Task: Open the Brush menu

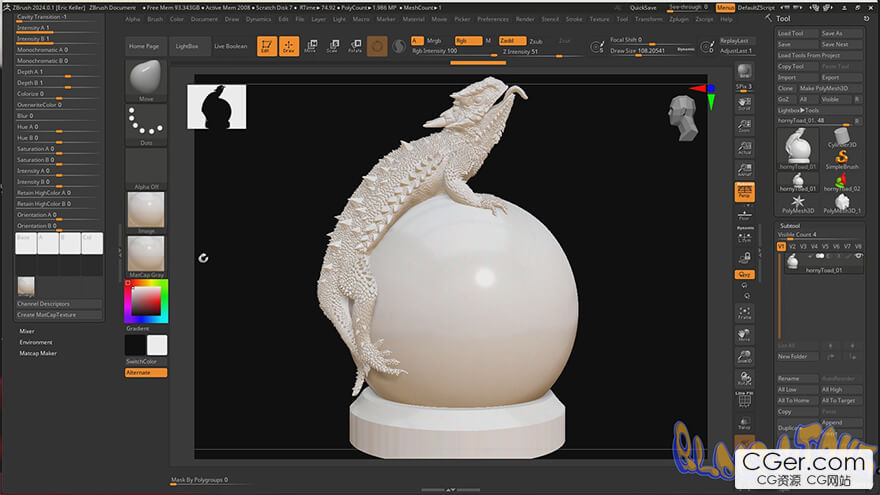Action: [x=155, y=19]
